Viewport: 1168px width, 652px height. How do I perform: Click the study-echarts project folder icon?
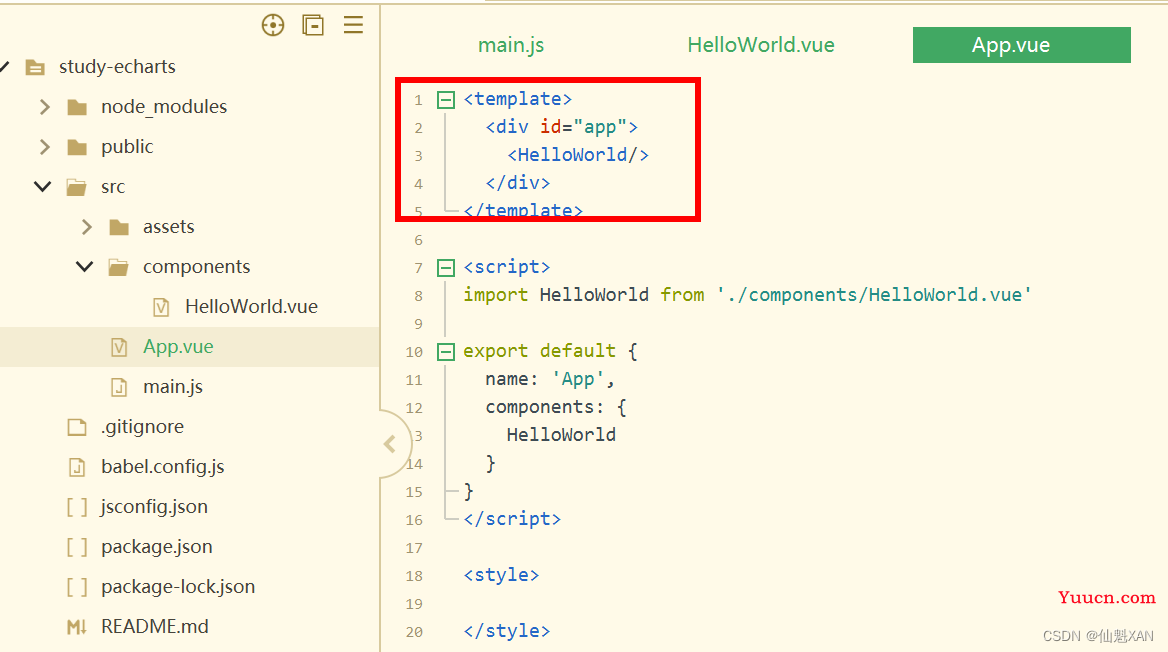[34, 67]
